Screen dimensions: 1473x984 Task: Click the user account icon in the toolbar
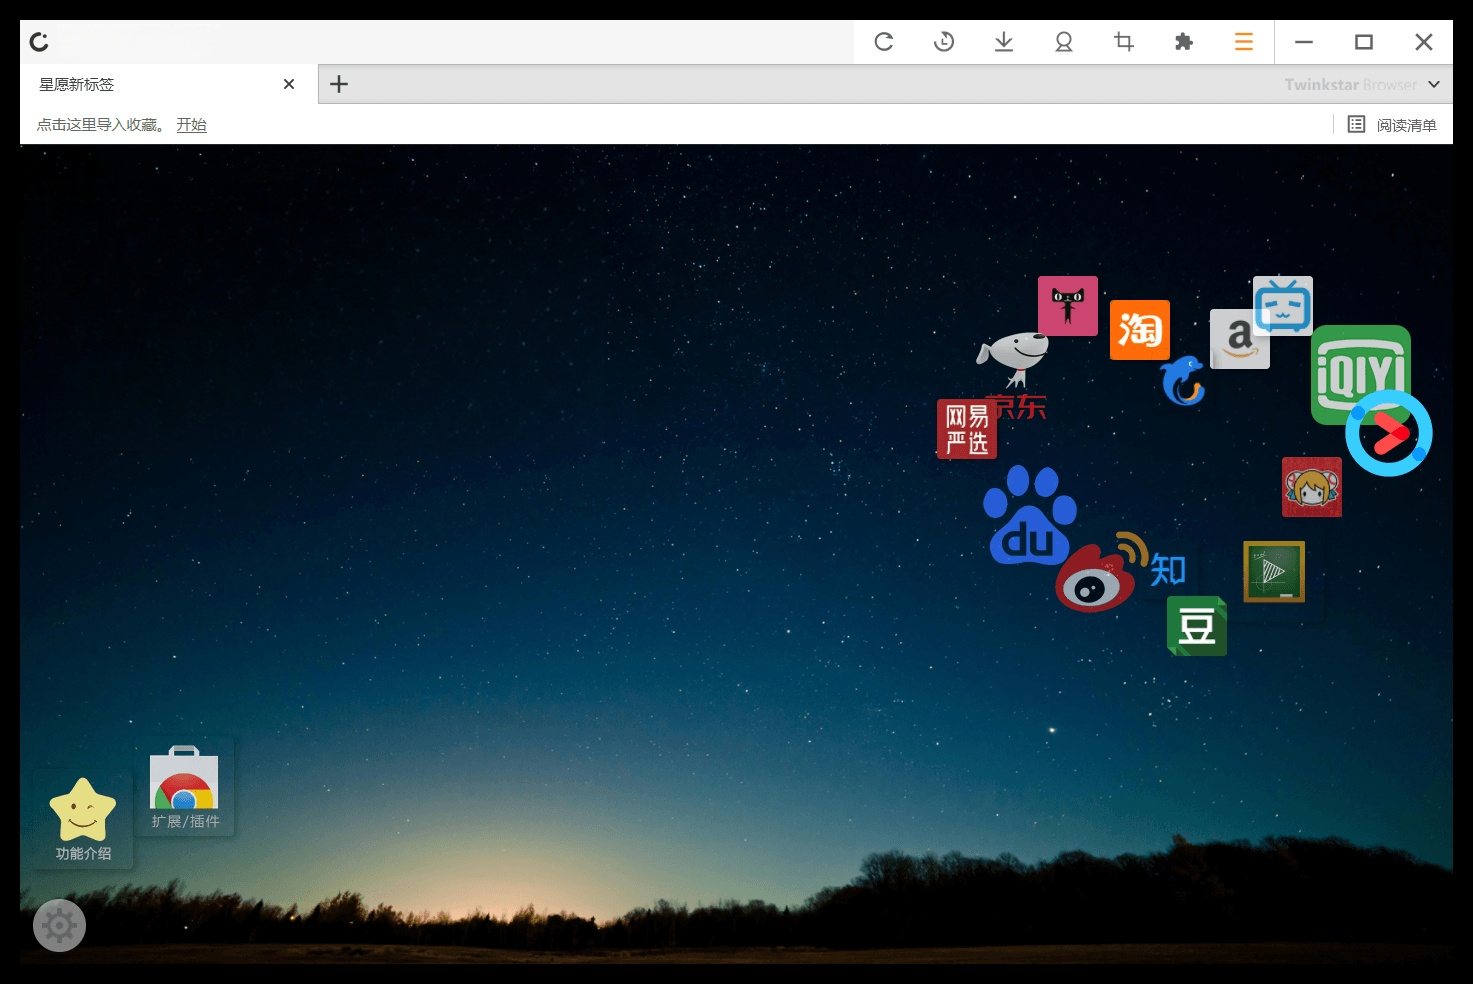[x=1064, y=42]
